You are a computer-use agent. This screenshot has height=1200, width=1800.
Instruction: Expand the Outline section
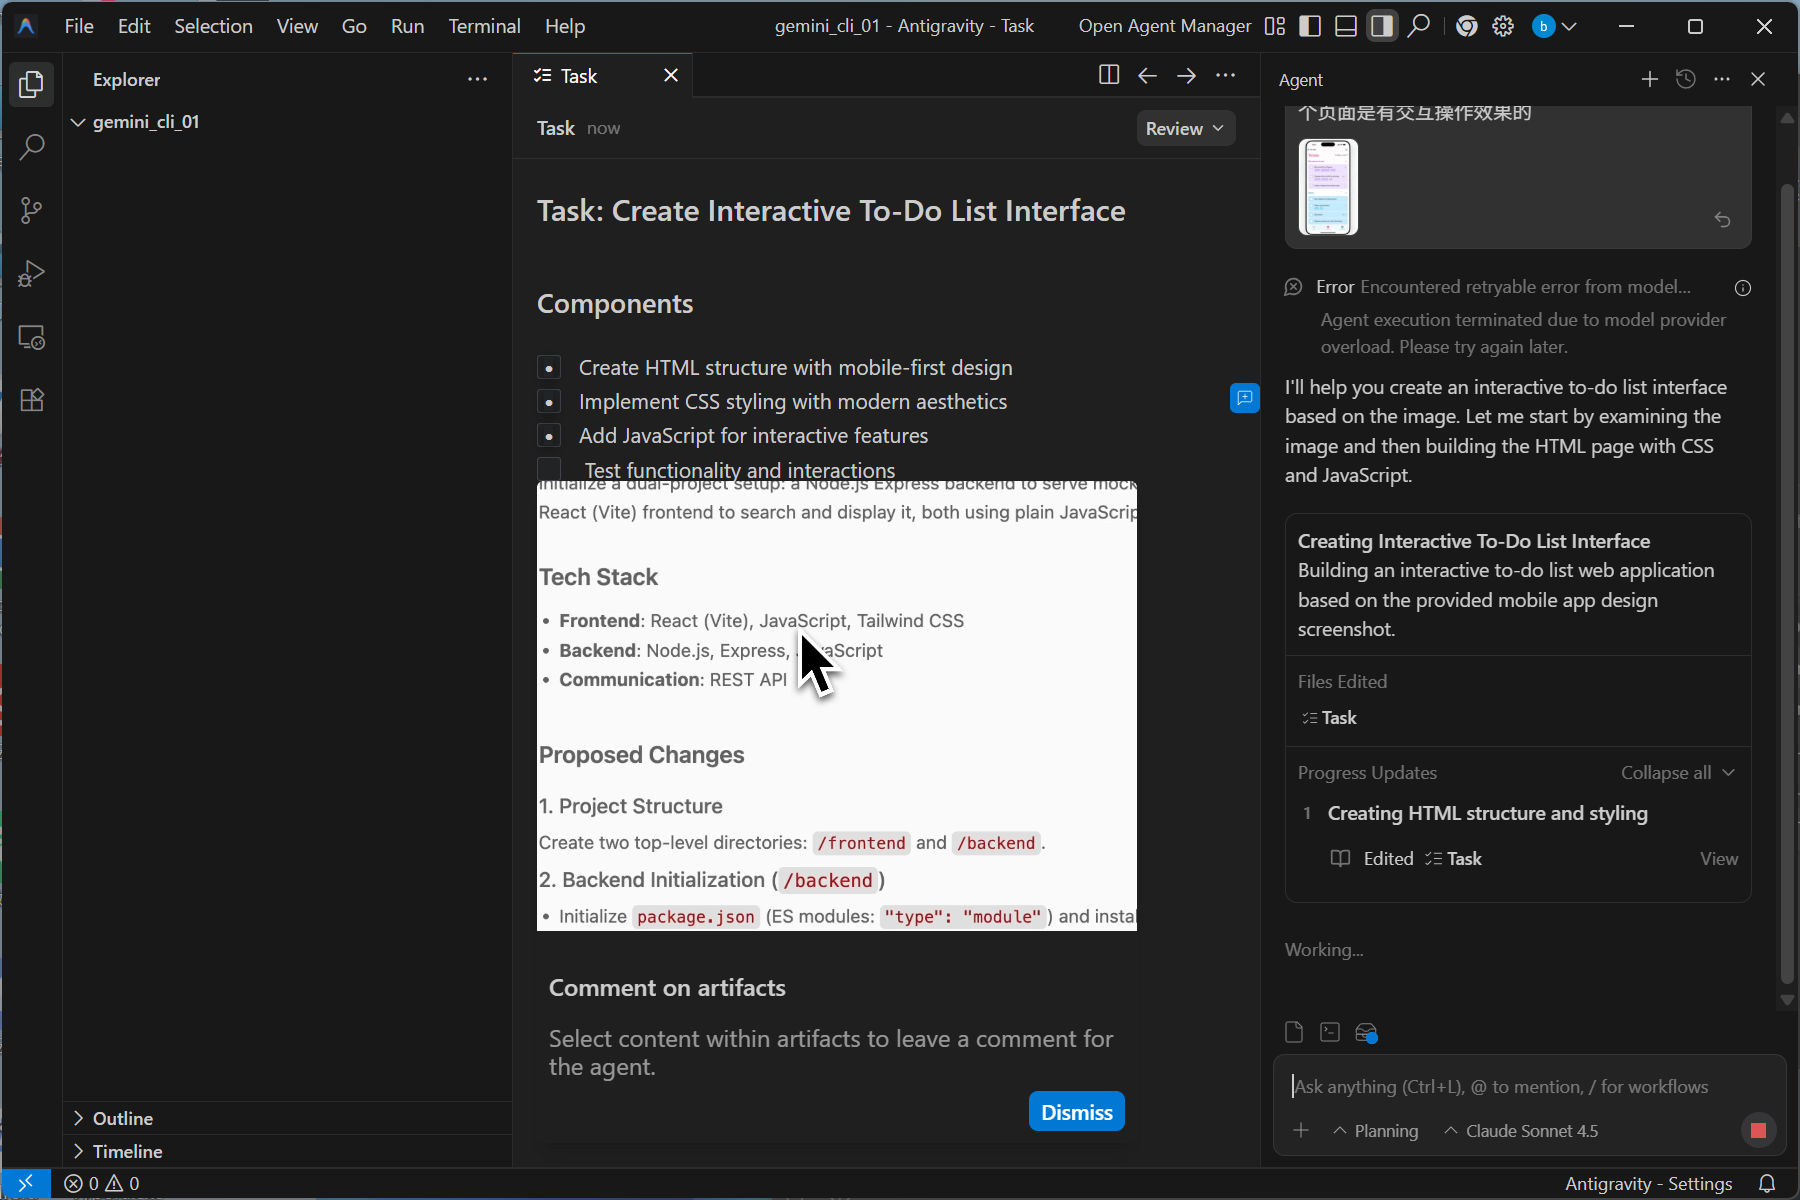(x=122, y=1118)
